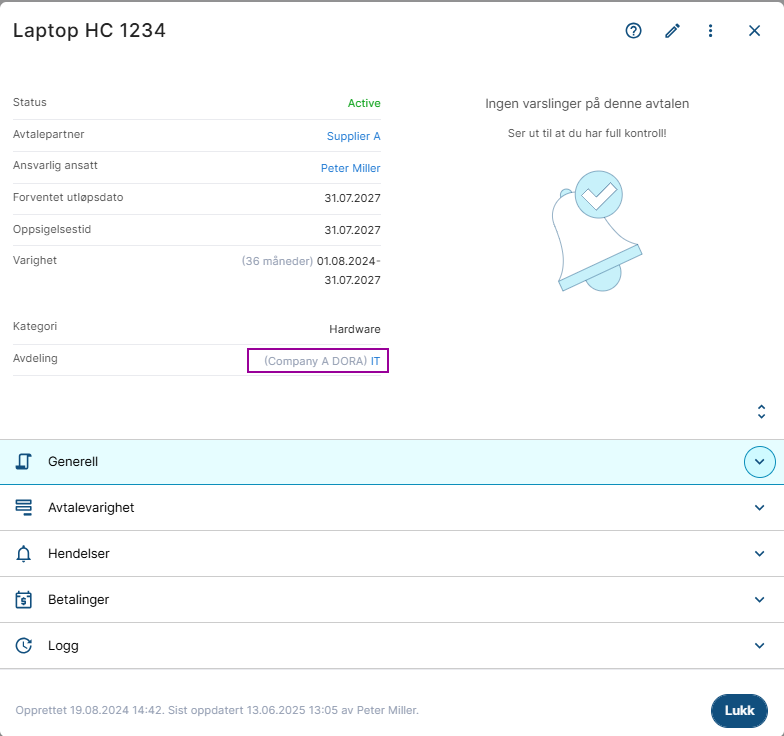Click the Avtalevarighet section icon

(x=24, y=508)
